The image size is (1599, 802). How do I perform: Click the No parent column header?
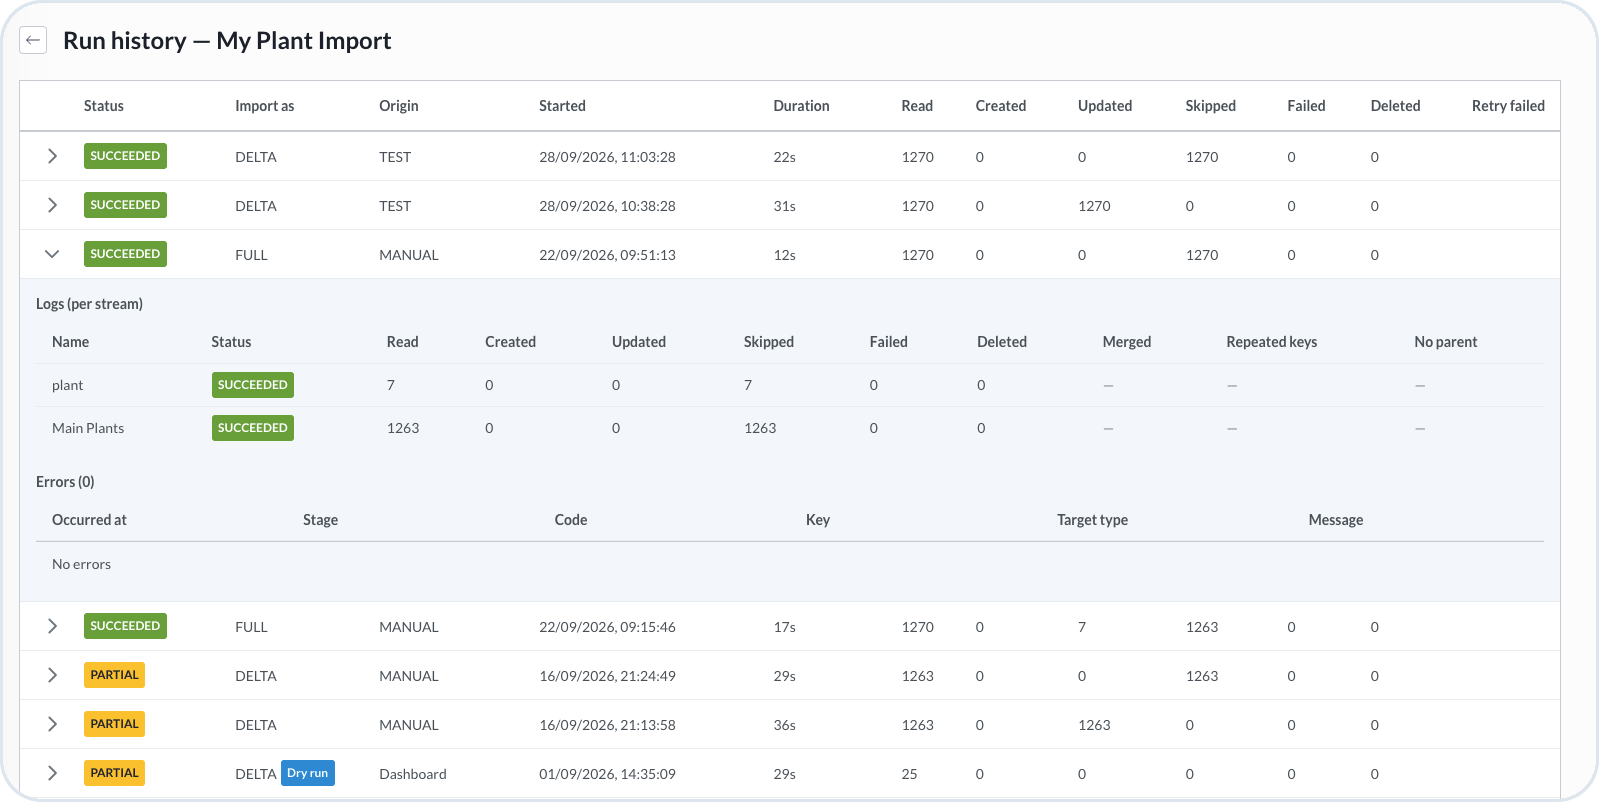pos(1445,342)
